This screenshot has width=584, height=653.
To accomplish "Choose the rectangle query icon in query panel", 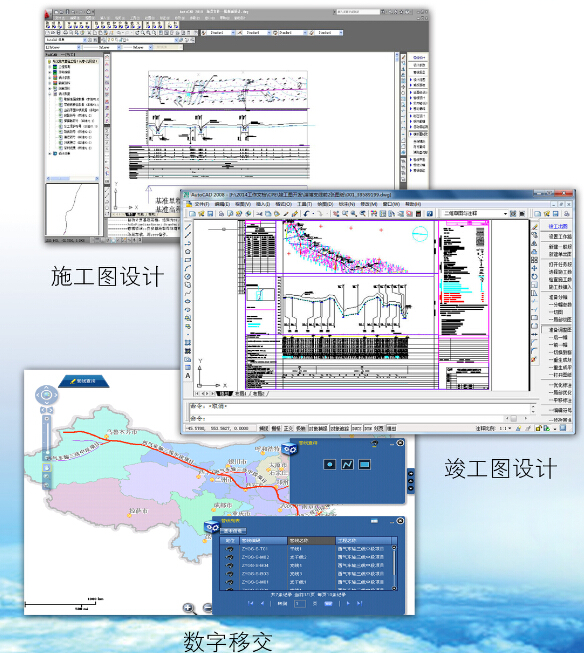I will [364, 464].
